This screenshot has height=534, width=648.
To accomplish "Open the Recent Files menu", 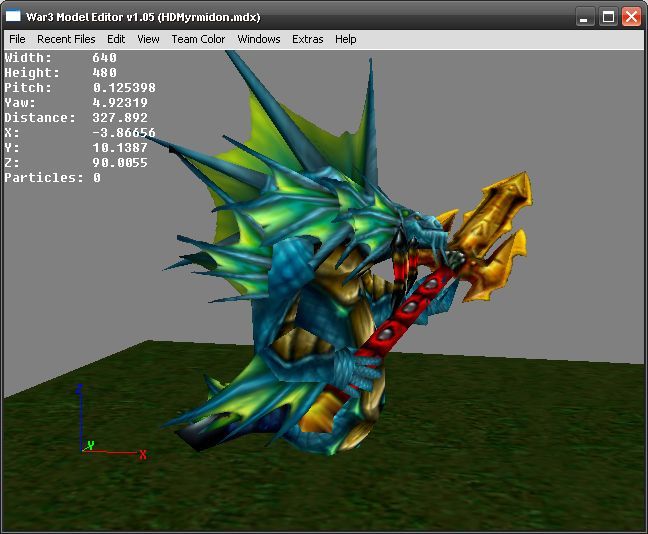I will [x=66, y=39].
